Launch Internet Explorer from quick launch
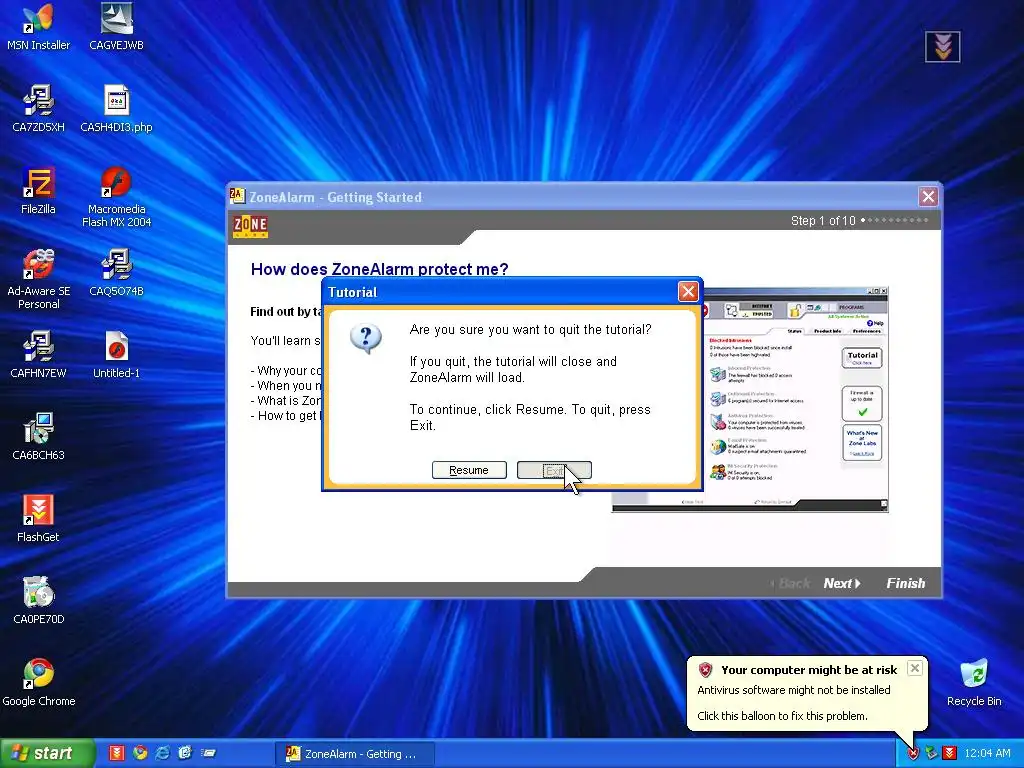This screenshot has width=1024, height=768. (163, 753)
